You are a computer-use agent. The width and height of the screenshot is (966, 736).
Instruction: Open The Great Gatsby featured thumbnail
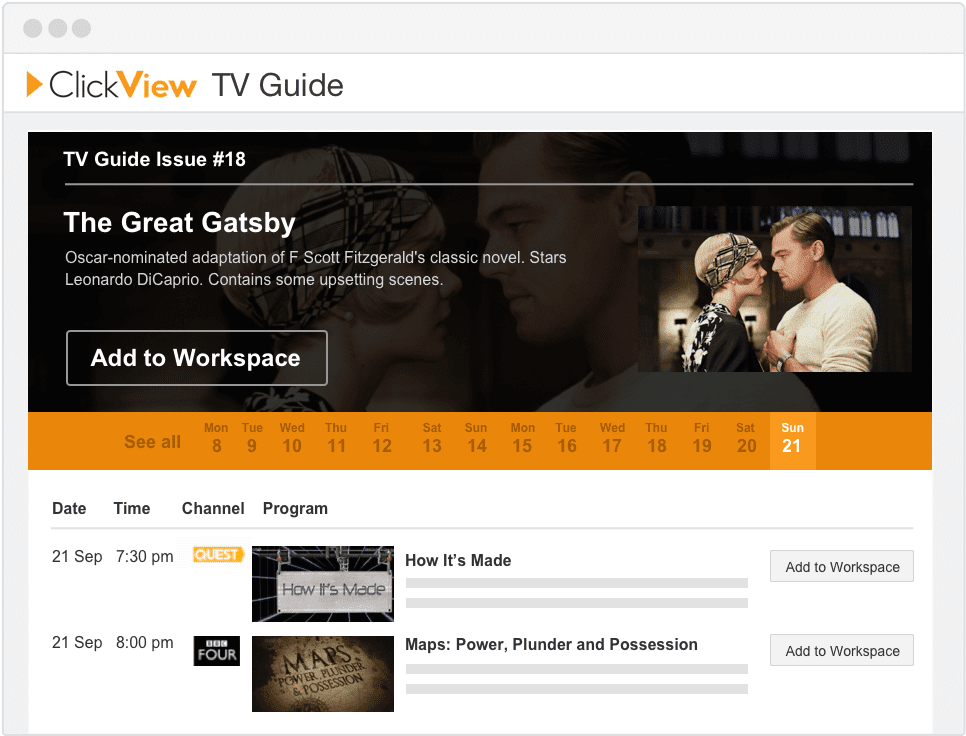(x=774, y=289)
